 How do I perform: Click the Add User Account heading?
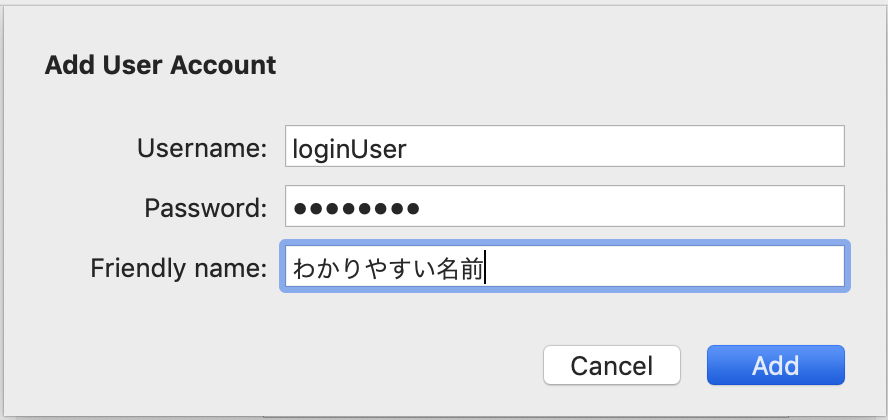click(x=160, y=65)
